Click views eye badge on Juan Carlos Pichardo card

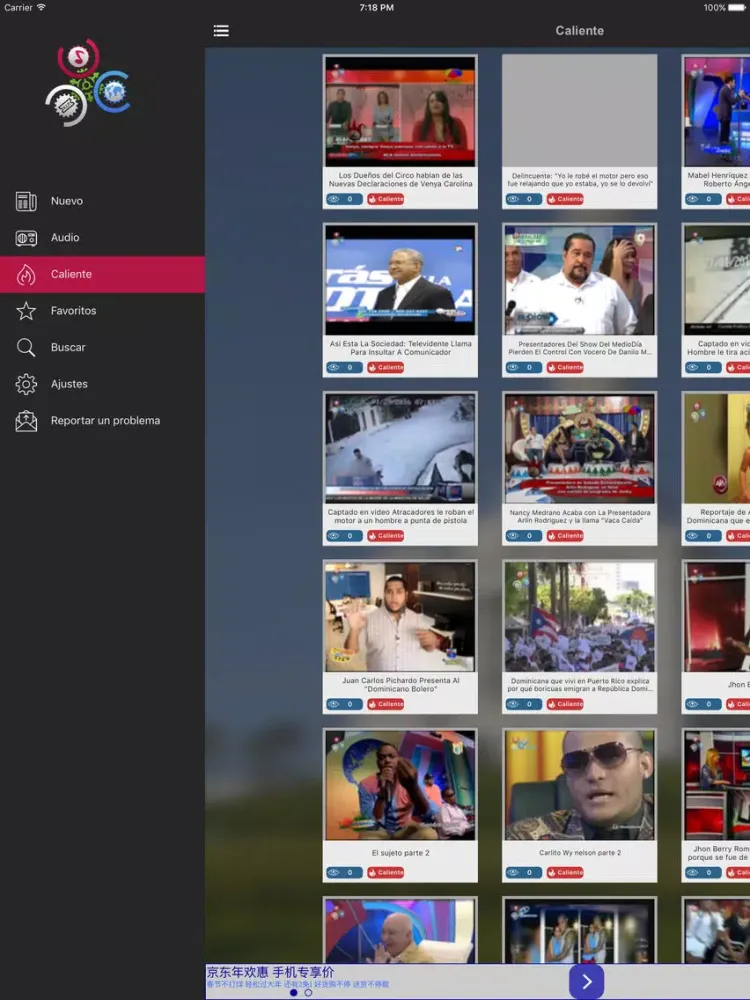click(344, 704)
